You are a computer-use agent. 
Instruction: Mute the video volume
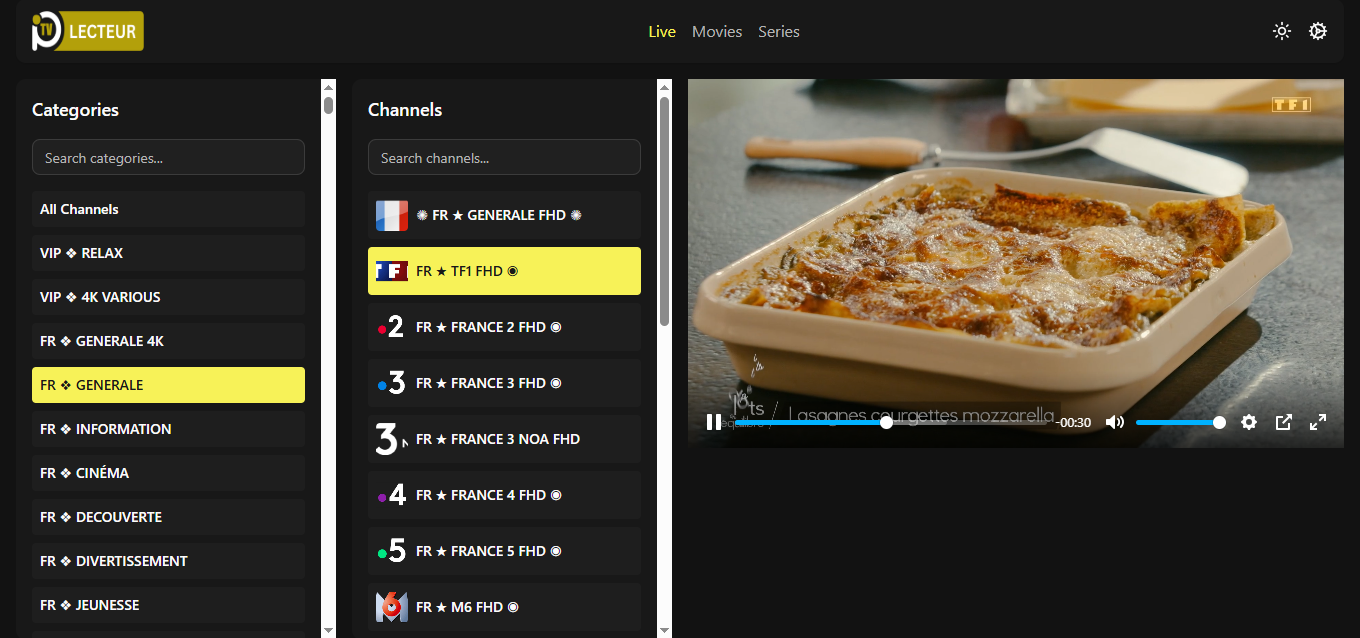point(1114,422)
